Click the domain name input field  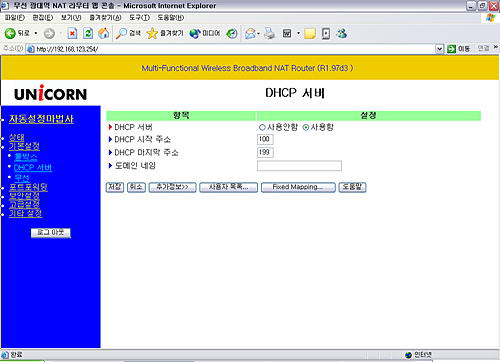point(299,166)
